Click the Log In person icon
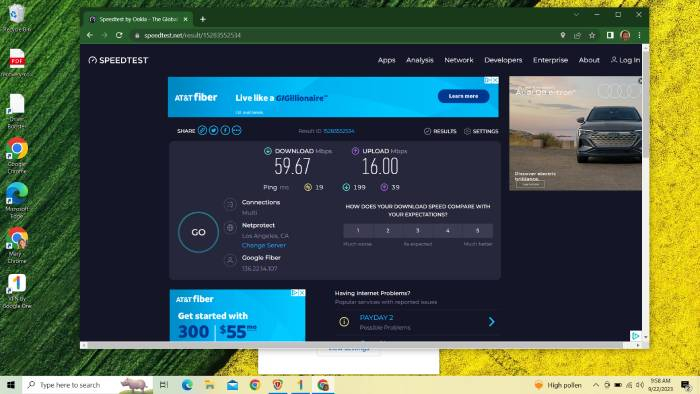This screenshot has width=700, height=394. (x=614, y=59)
